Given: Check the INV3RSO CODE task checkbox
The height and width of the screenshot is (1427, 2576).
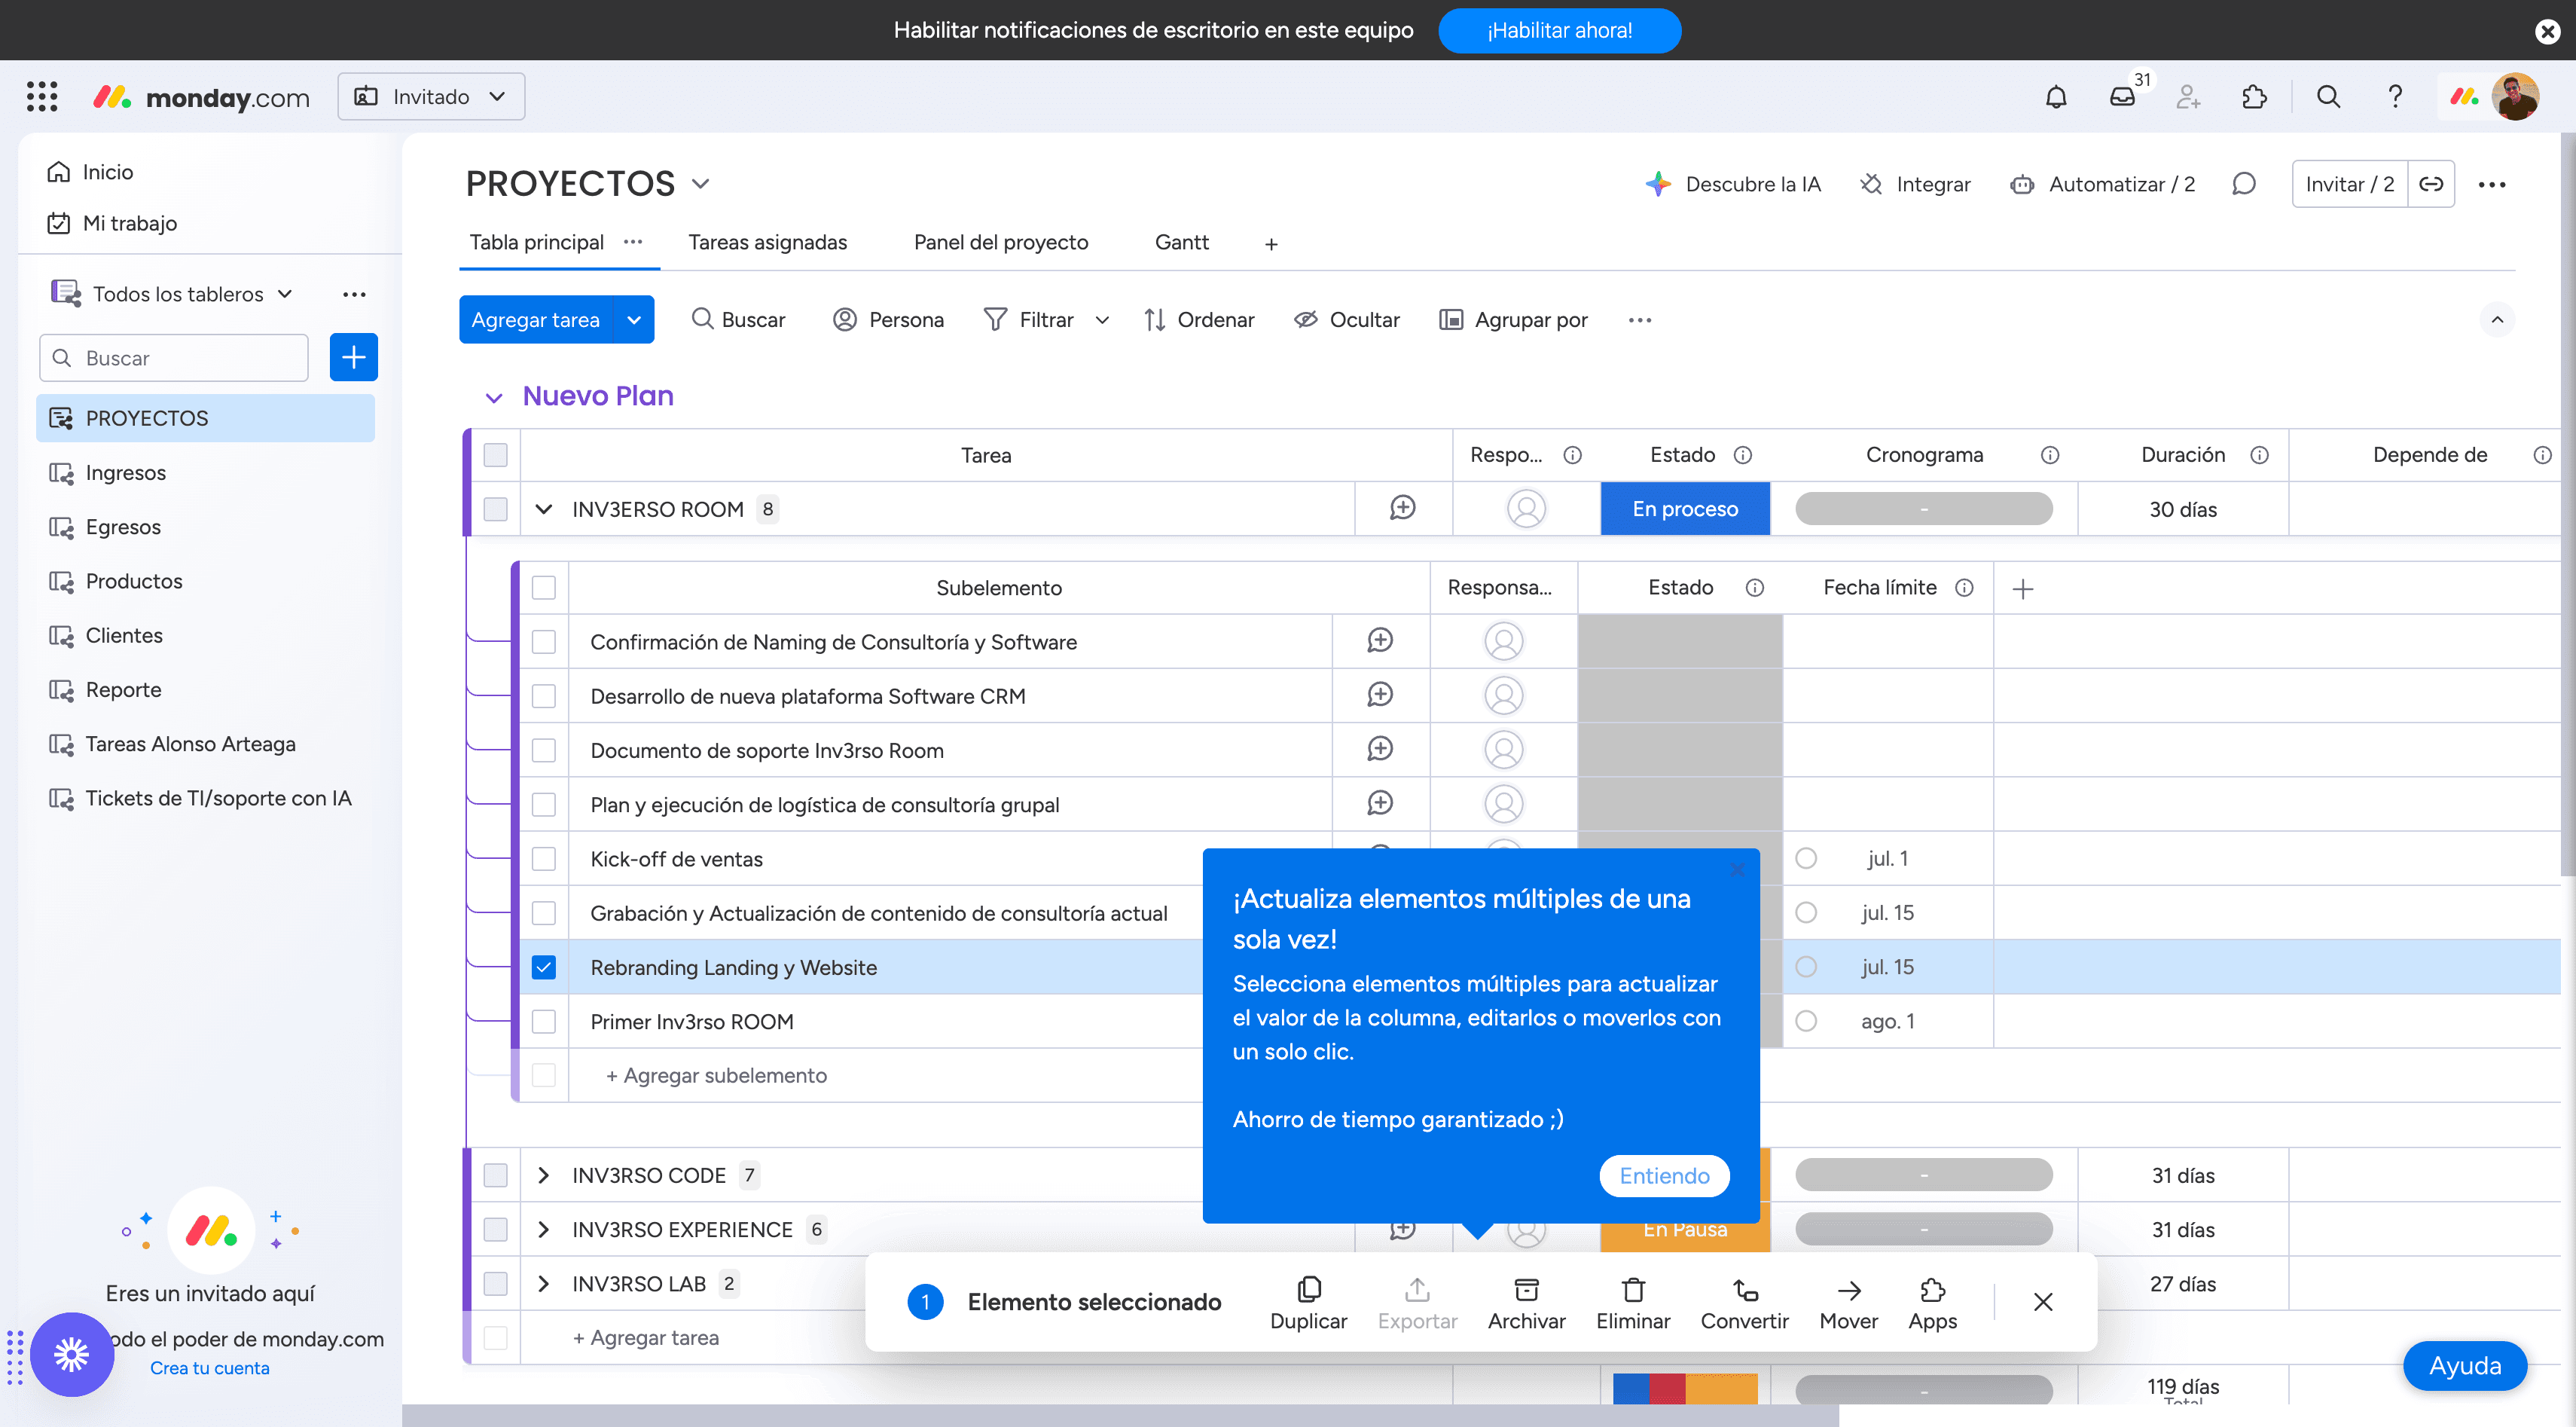Looking at the screenshot, I should [x=495, y=1175].
